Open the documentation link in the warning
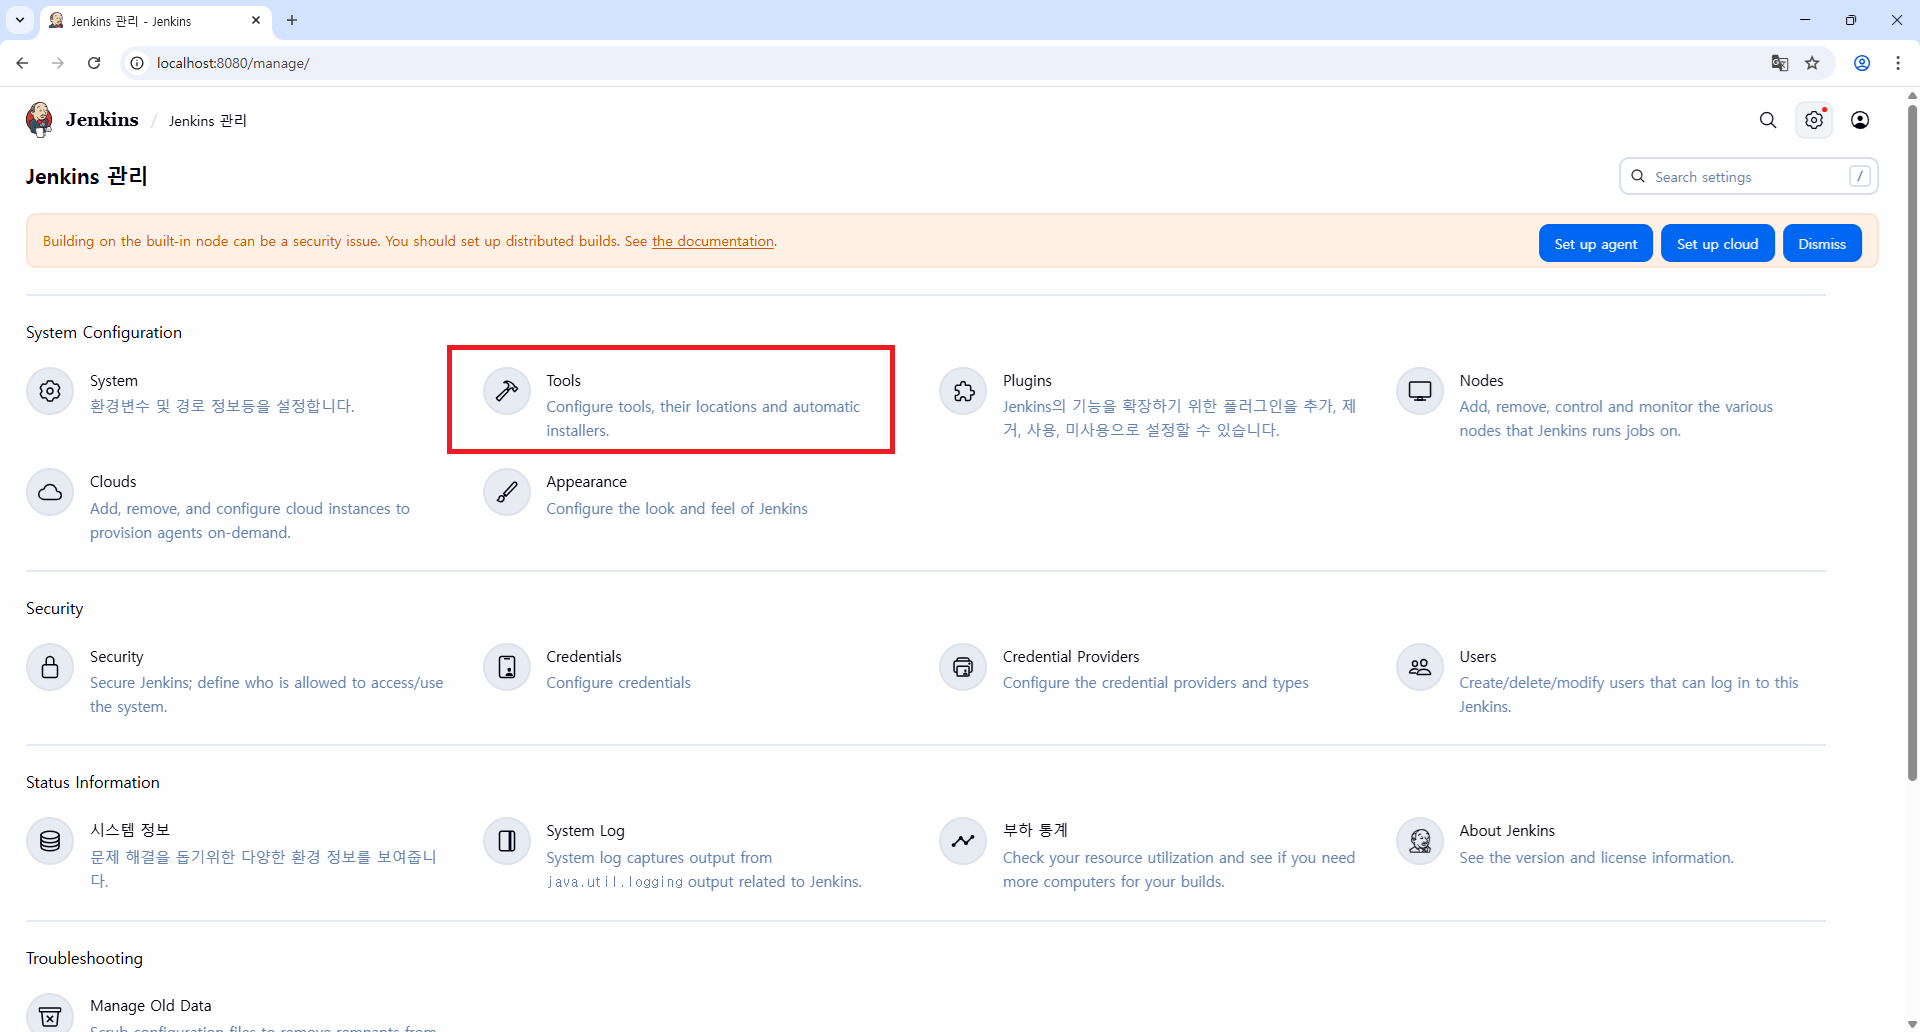Image resolution: width=1920 pixels, height=1032 pixels. [x=713, y=241]
